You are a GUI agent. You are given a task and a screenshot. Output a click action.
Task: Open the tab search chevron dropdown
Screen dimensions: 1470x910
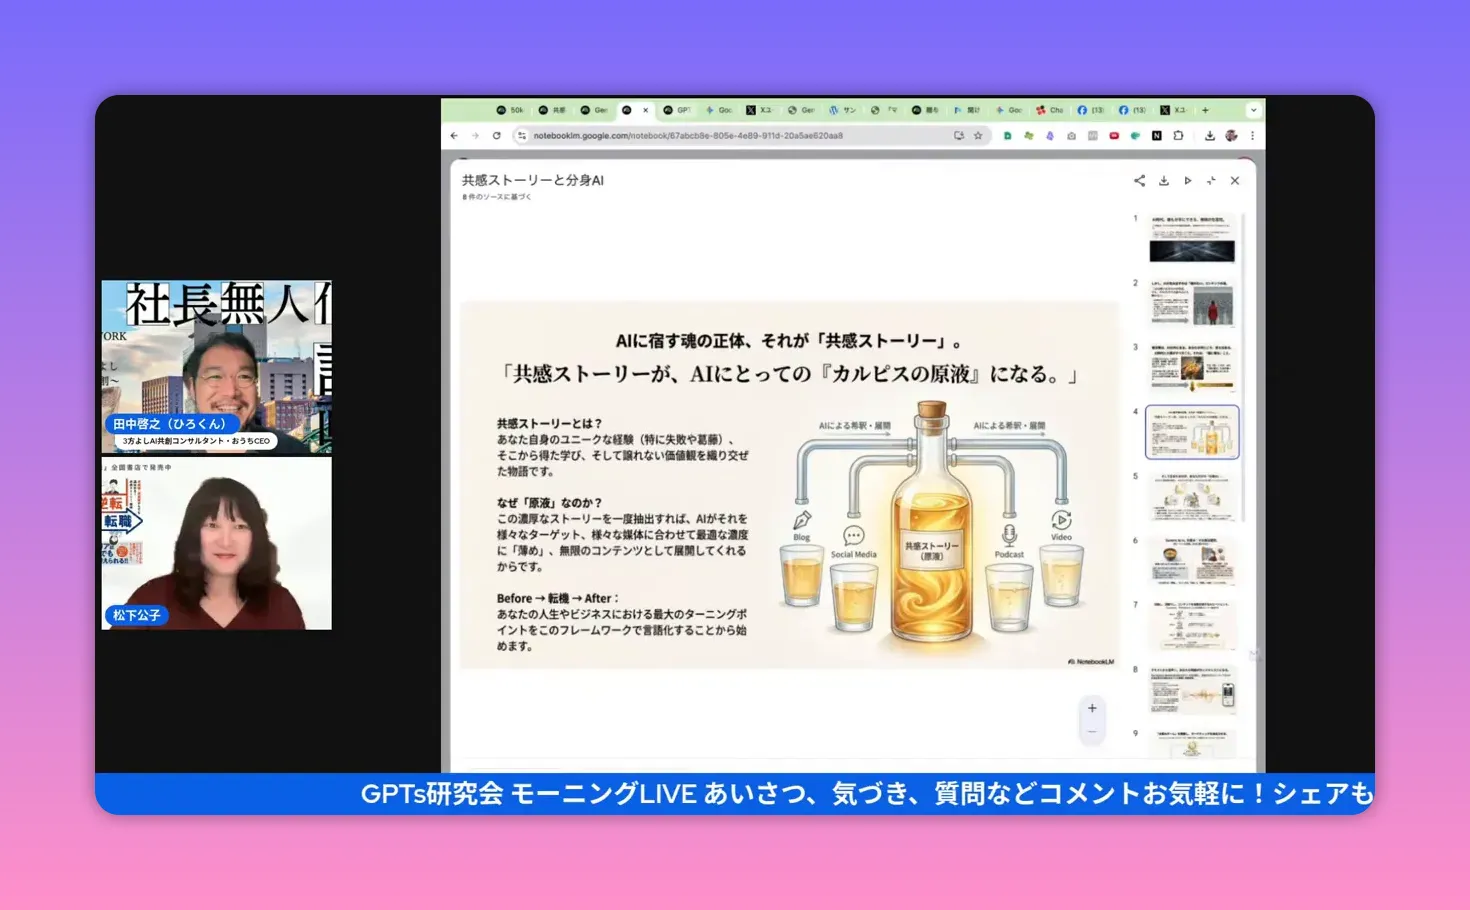tap(1253, 110)
